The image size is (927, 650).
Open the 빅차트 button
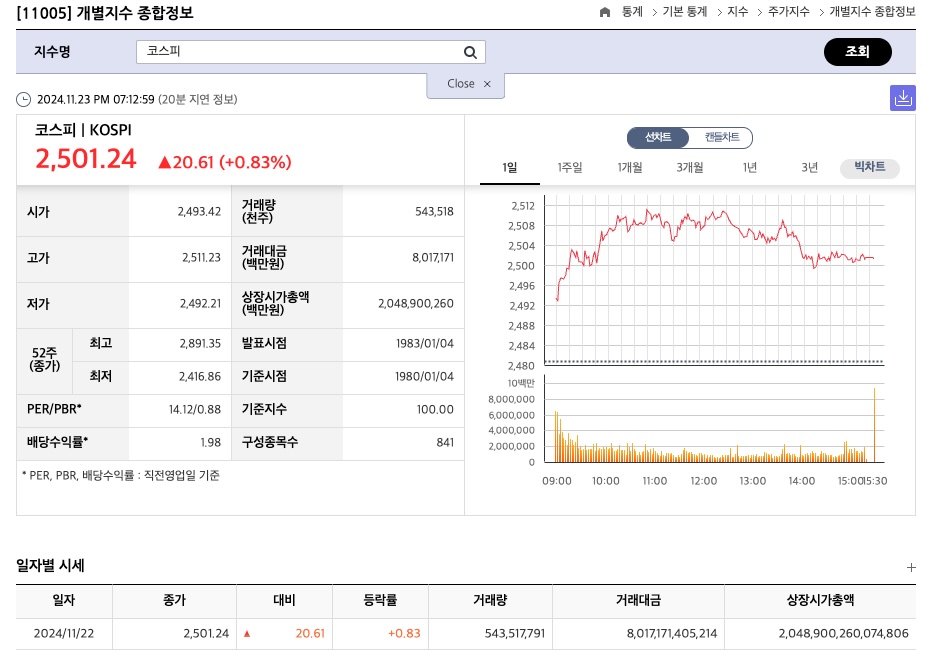(x=870, y=167)
